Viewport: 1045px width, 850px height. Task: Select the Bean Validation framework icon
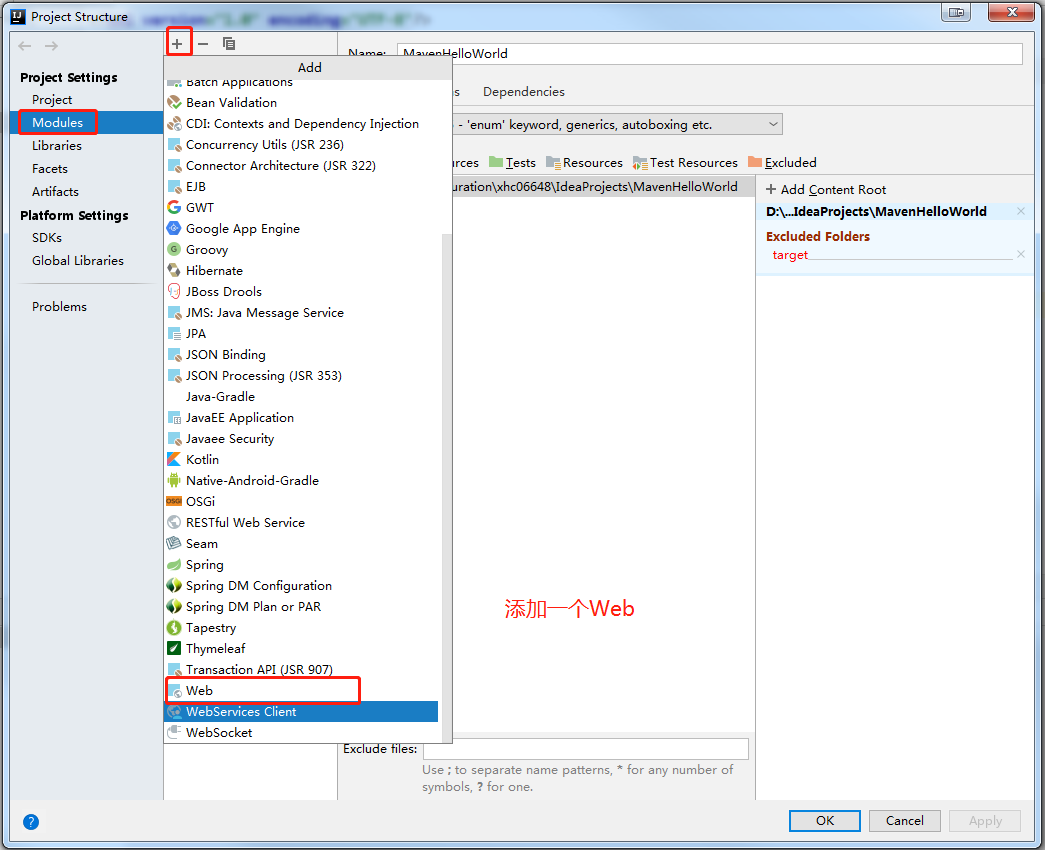click(174, 103)
